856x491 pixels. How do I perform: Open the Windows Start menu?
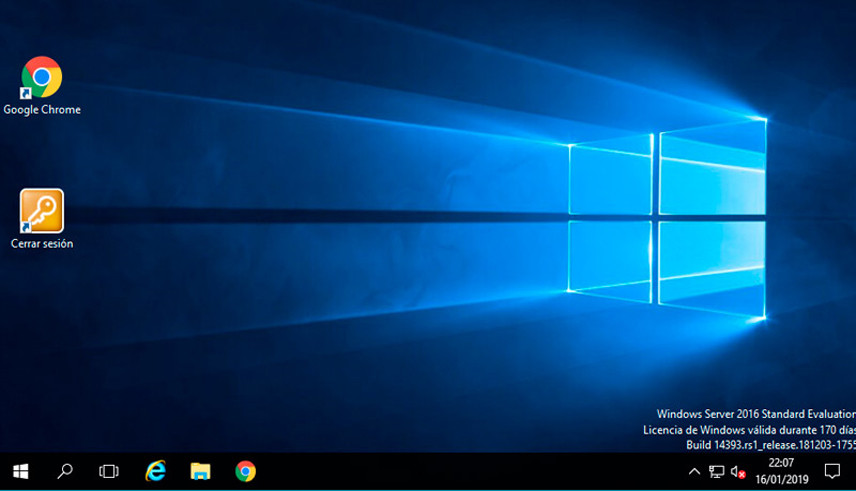pos(20,471)
